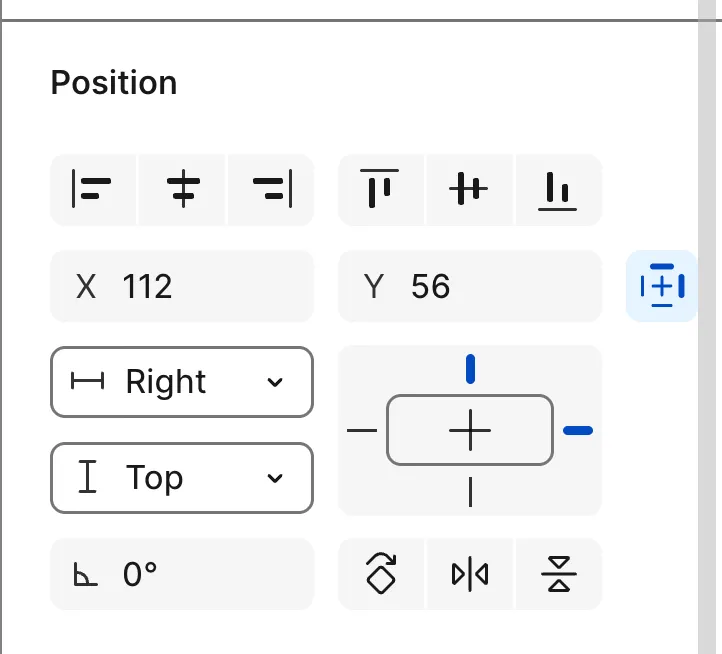This screenshot has width=722, height=654.
Task: Open the Right horizontal constraint dropdown
Action: tap(182, 382)
